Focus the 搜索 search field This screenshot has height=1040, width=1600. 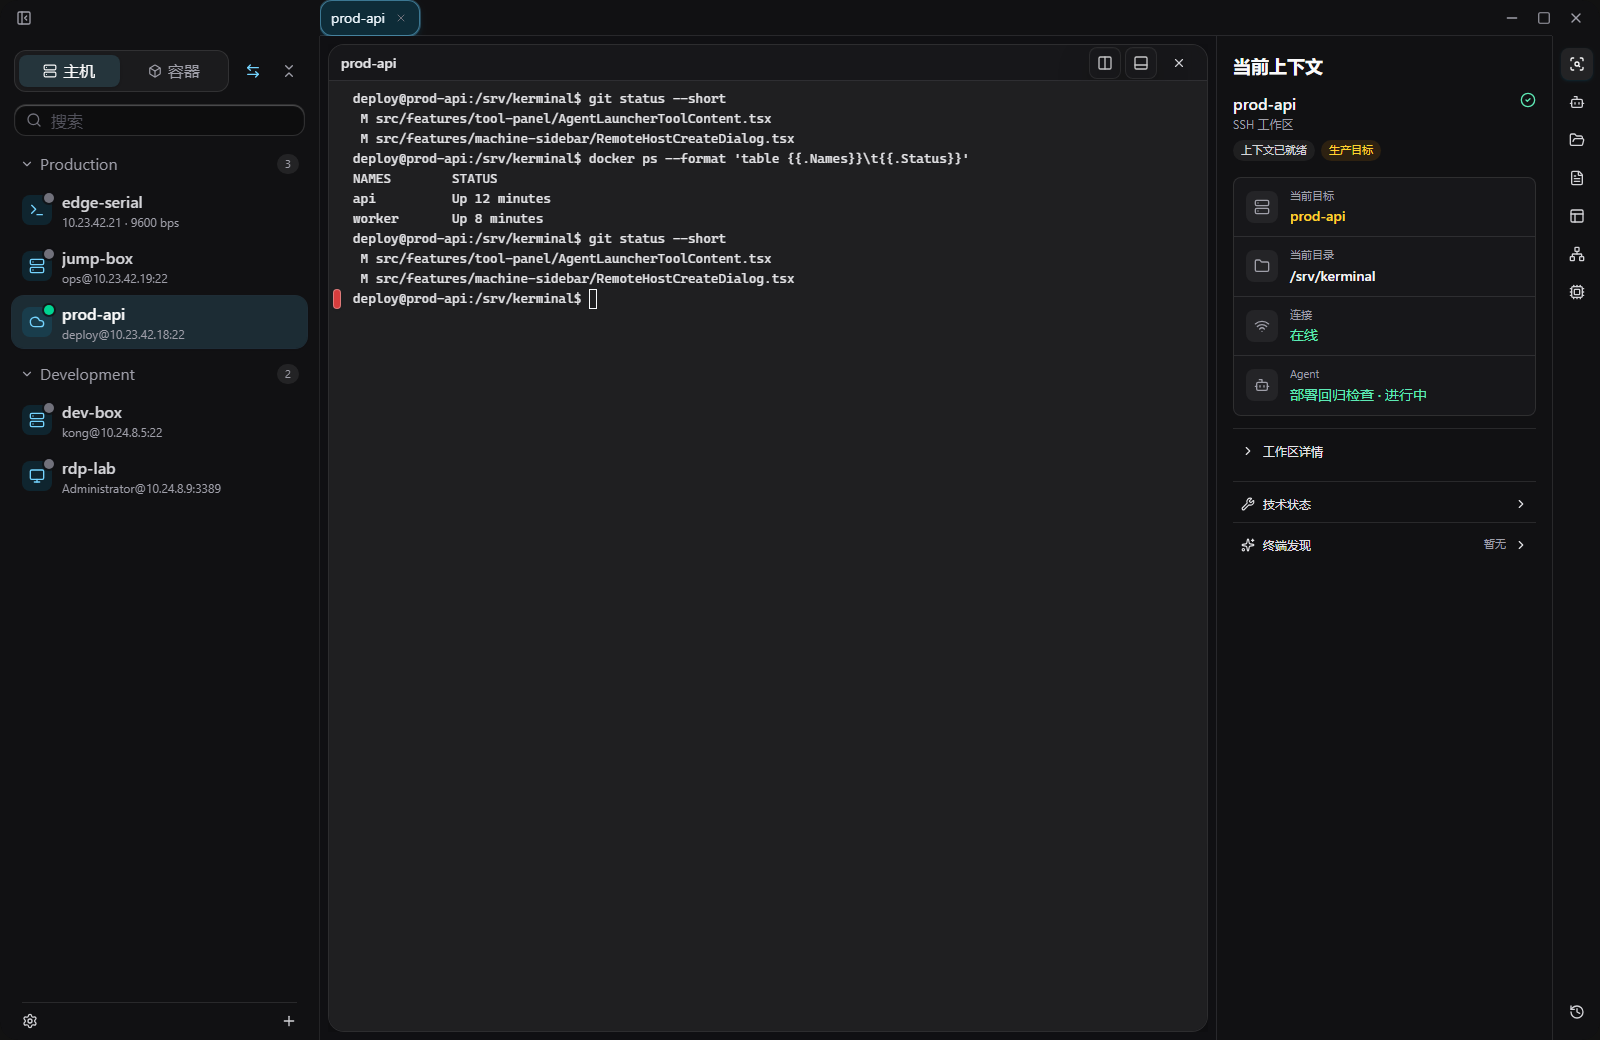click(x=159, y=120)
